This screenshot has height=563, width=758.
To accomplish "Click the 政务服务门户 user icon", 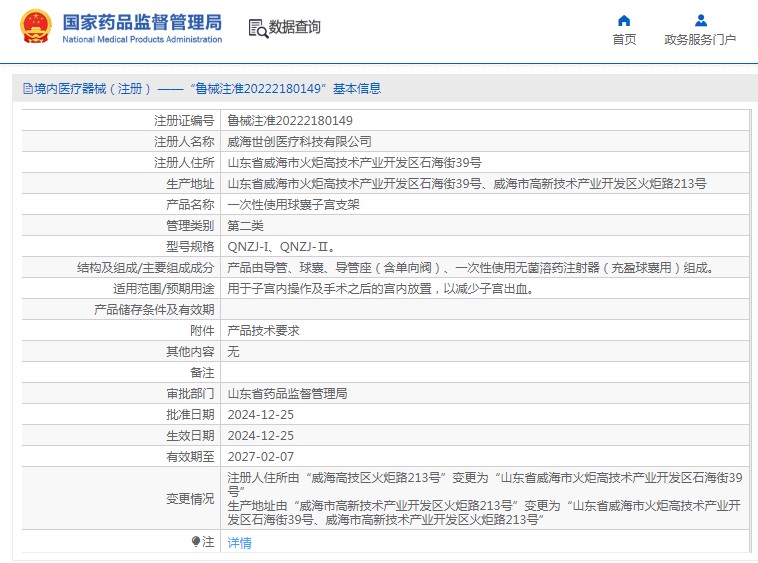I will (x=700, y=20).
